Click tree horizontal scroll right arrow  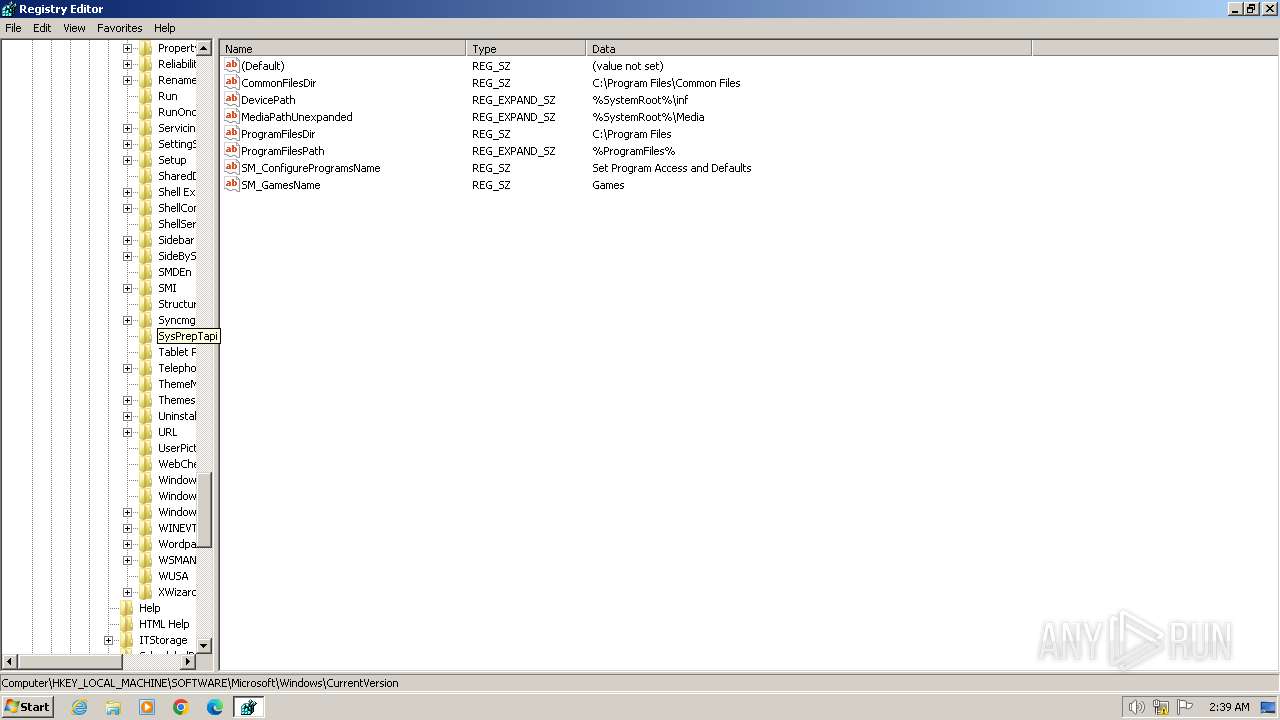188,662
